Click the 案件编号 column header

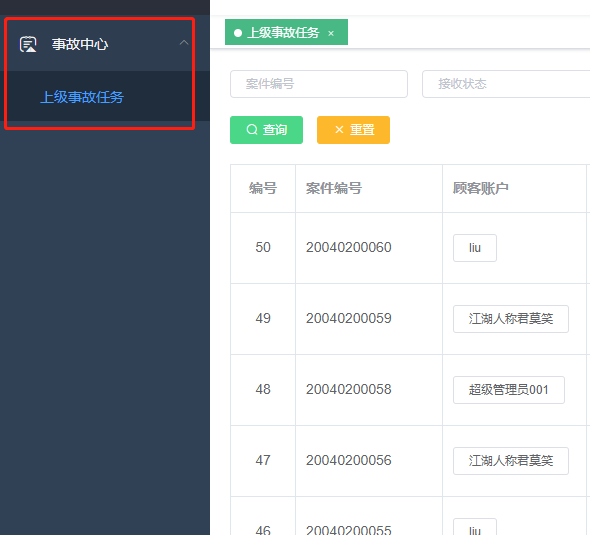(334, 188)
